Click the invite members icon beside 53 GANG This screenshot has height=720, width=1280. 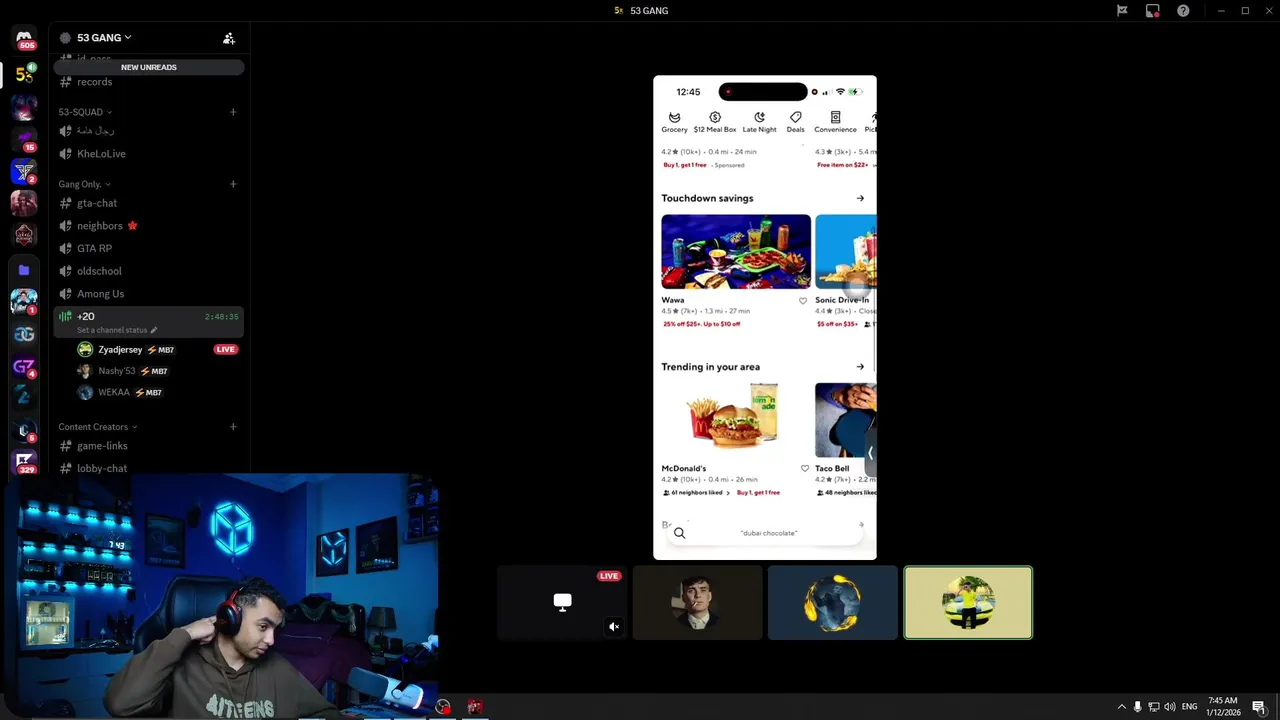pyautogui.click(x=229, y=38)
